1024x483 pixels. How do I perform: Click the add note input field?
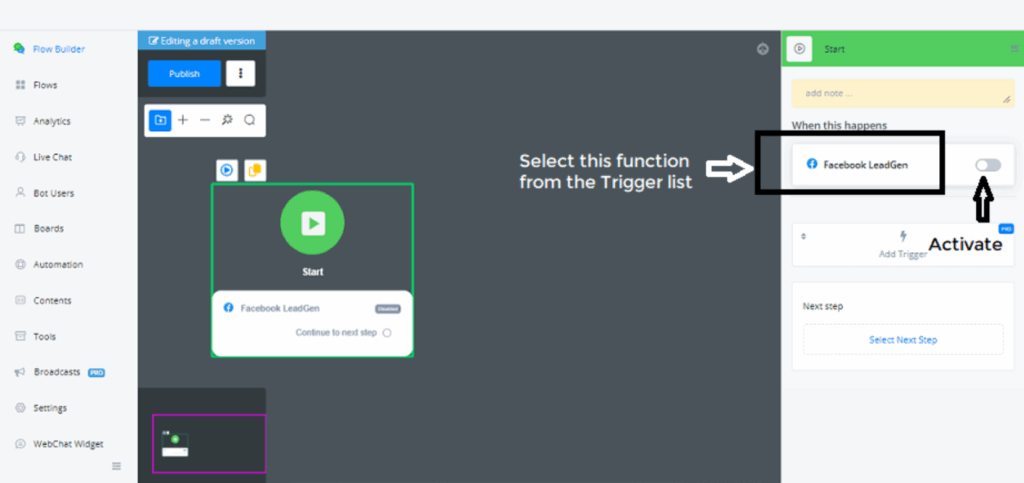point(901,93)
